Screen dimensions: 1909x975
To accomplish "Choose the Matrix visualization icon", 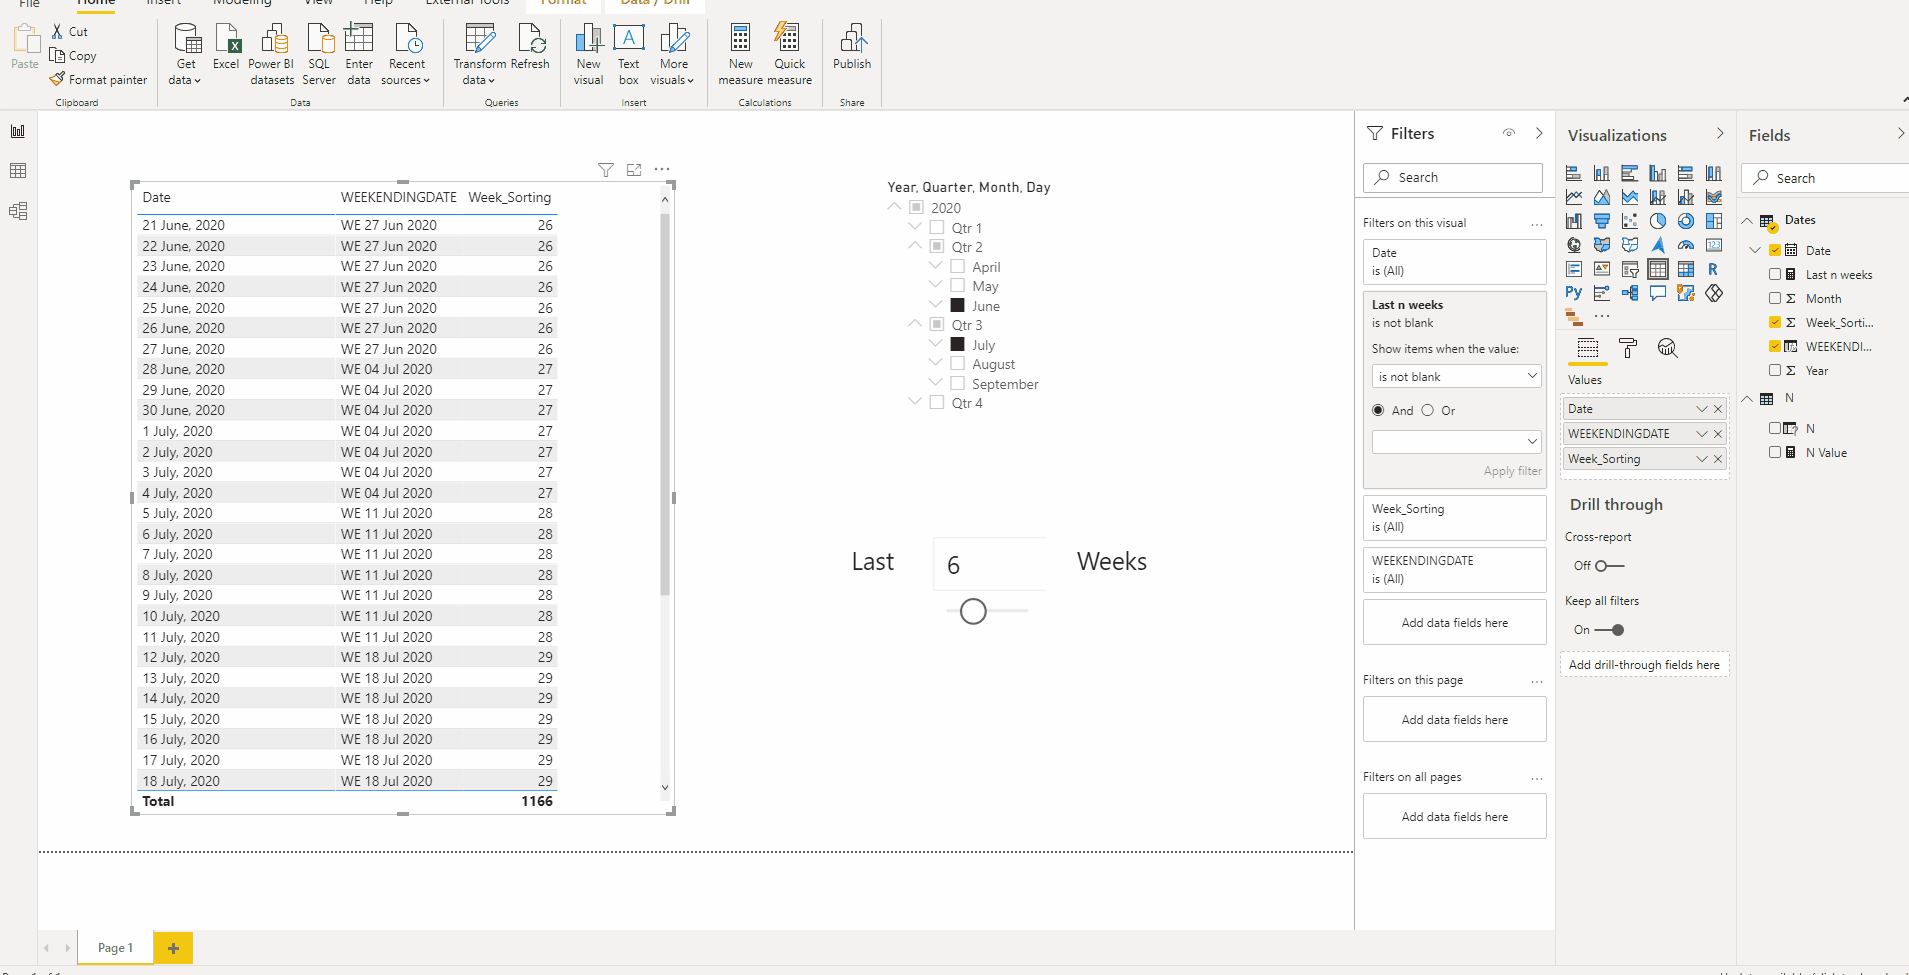I will click(x=1686, y=269).
